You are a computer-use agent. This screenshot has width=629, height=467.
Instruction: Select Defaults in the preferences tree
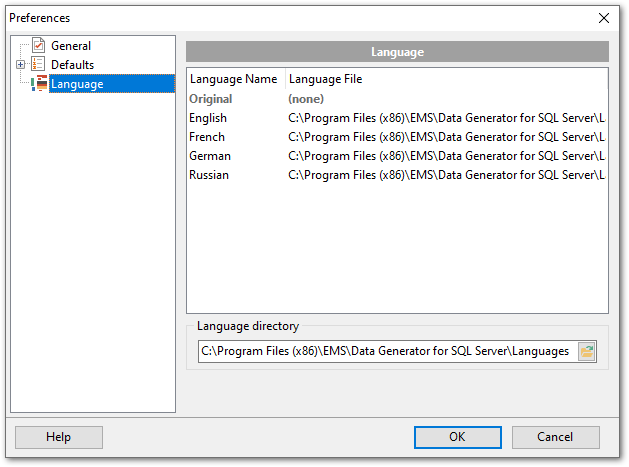tap(72, 65)
